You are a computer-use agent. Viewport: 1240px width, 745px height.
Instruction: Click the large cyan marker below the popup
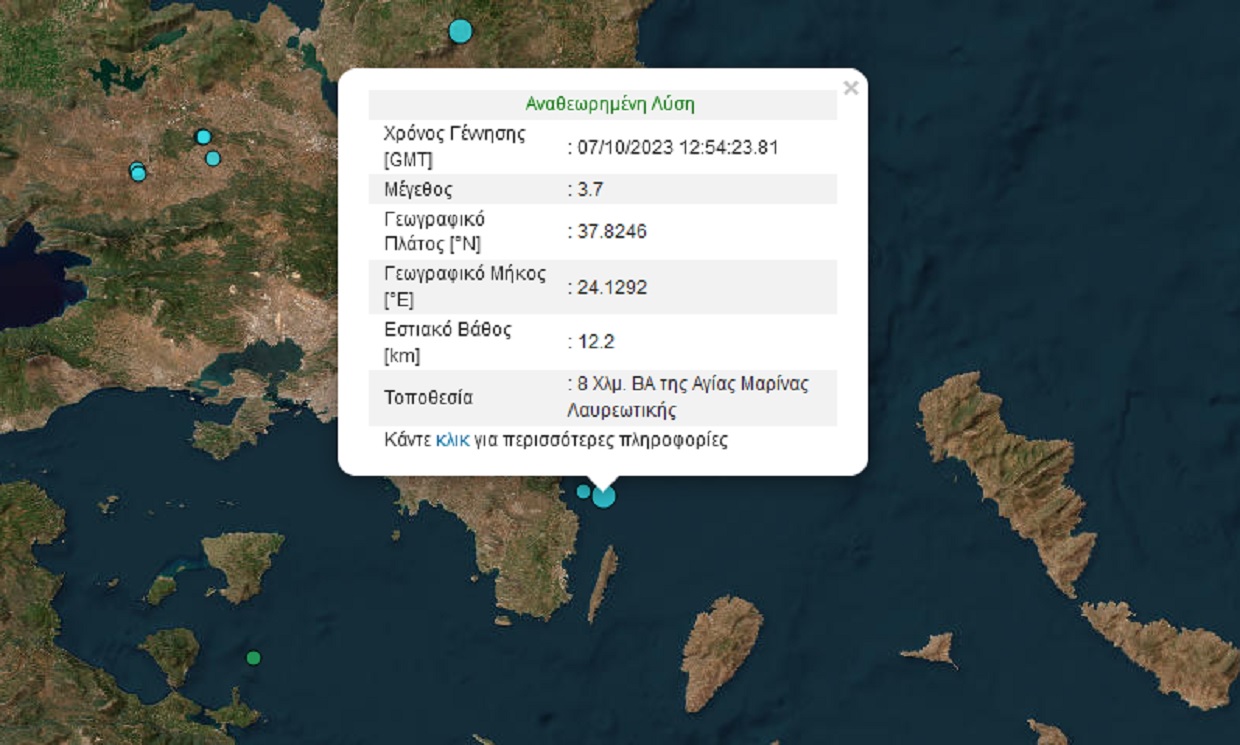coord(603,496)
